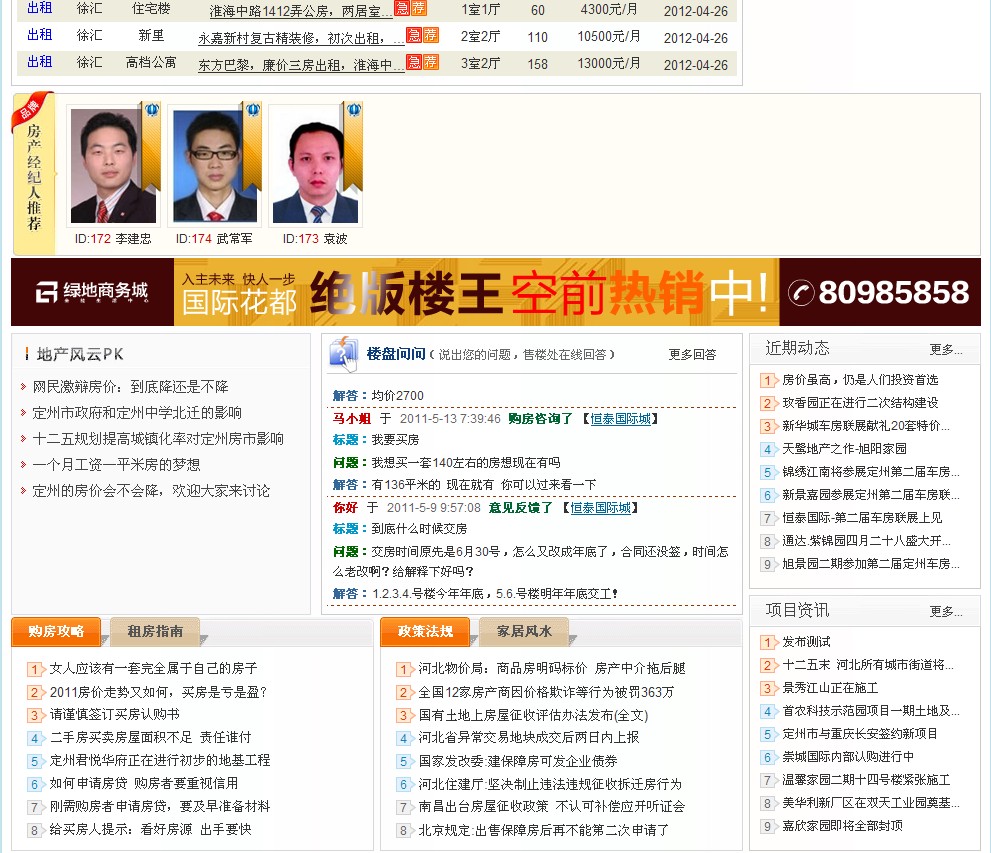The width and height of the screenshot is (991, 853).
Task: Open 国家发改委:建保障房可发企业债券
Action: 518,761
